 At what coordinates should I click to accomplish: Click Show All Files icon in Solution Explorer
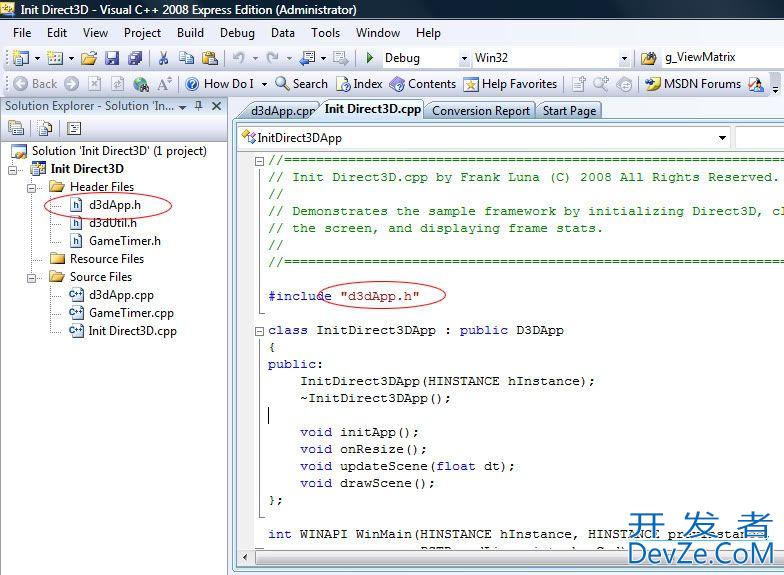(x=45, y=129)
